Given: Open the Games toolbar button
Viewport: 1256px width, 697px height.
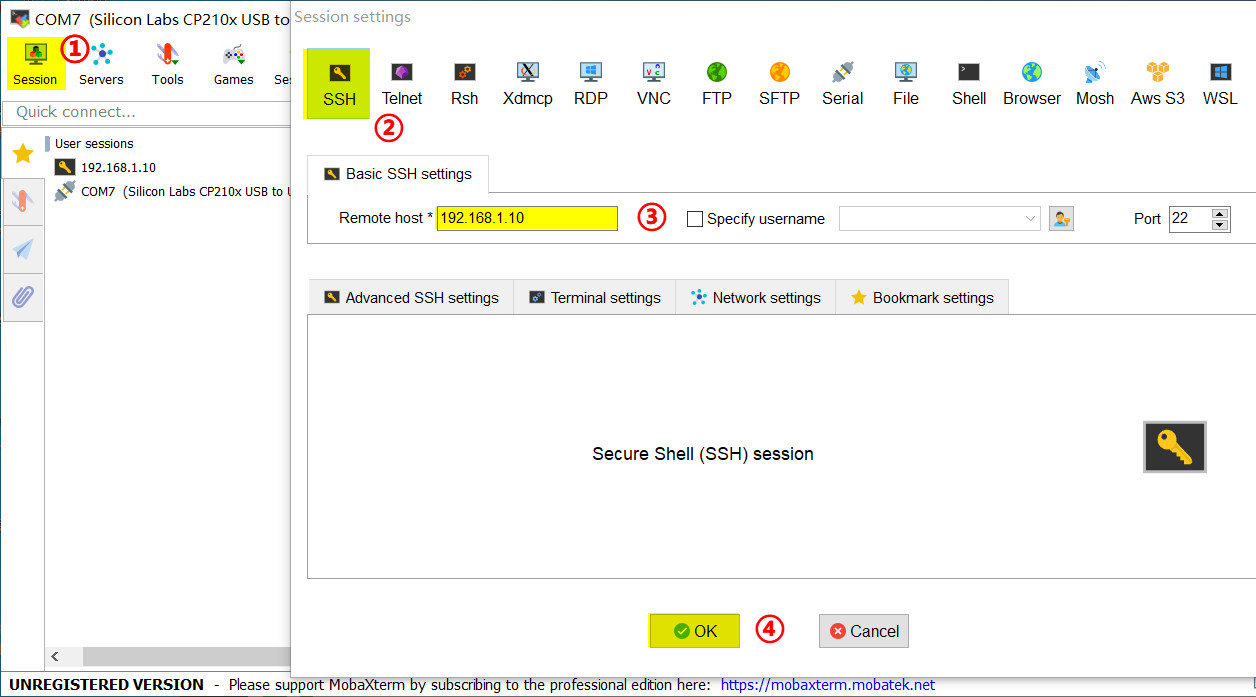Looking at the screenshot, I should click(x=233, y=63).
